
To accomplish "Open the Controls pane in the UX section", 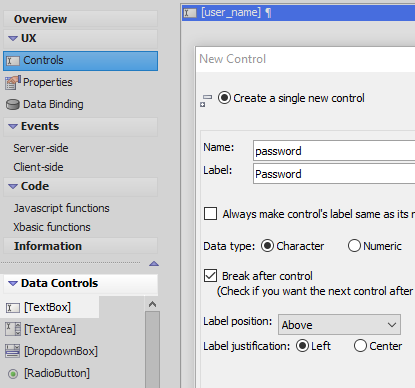I will pyautogui.click(x=80, y=61).
